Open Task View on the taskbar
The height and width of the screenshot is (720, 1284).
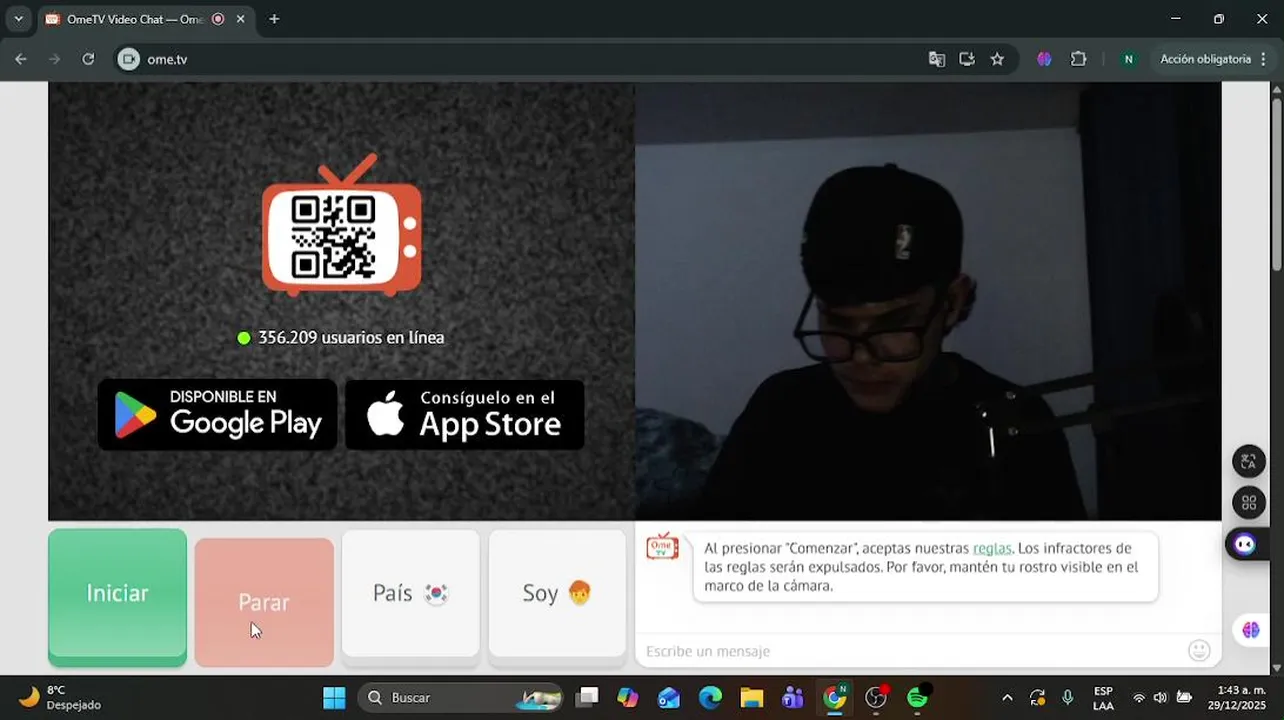tap(587, 697)
